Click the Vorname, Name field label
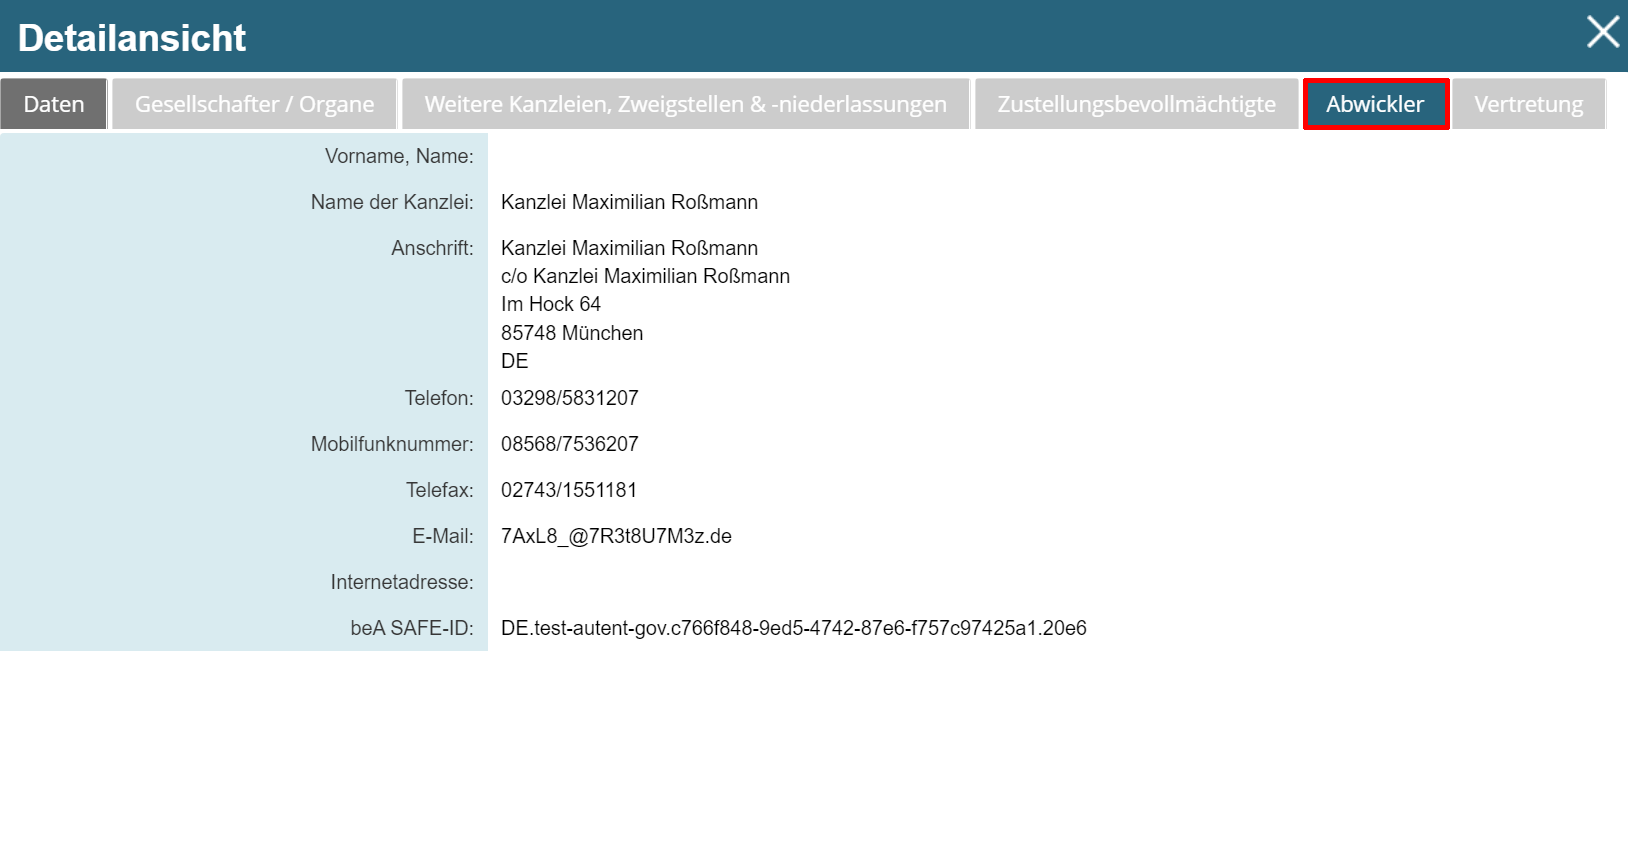 click(399, 156)
